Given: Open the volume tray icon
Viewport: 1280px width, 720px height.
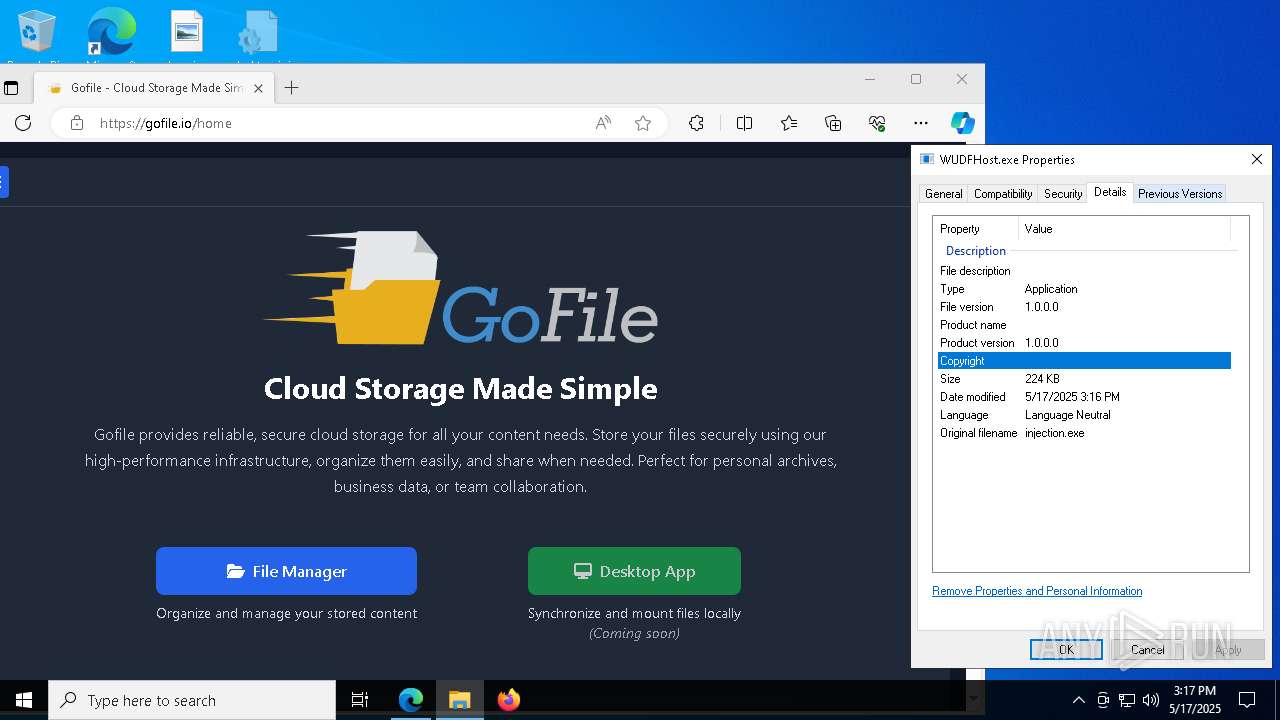Looking at the screenshot, I should pyautogui.click(x=1151, y=700).
